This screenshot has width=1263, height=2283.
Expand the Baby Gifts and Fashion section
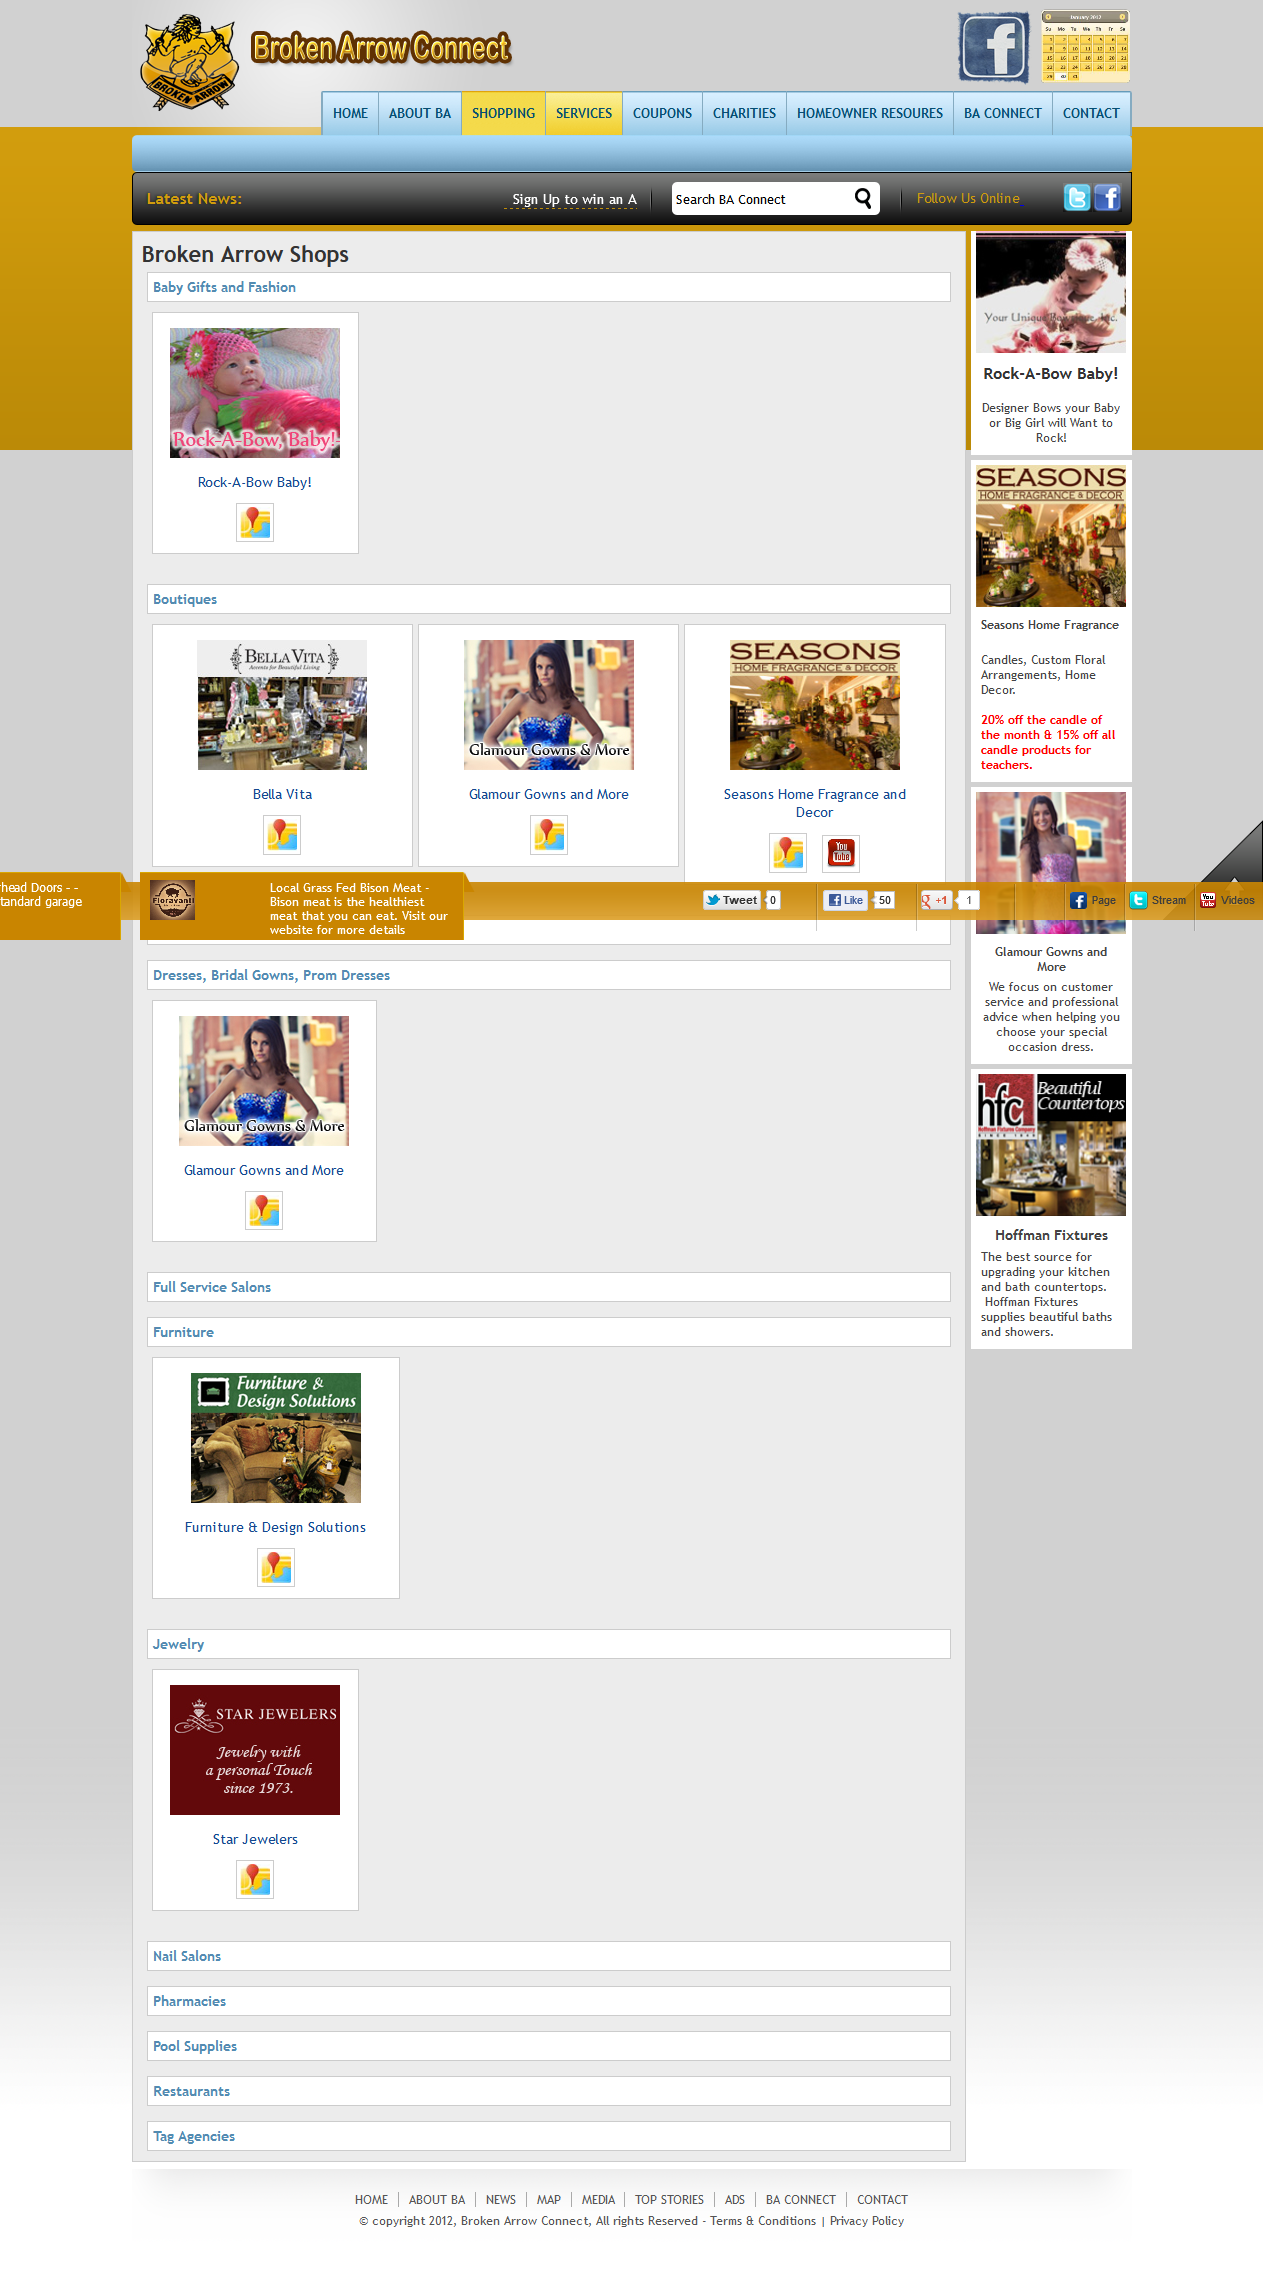[x=549, y=287]
